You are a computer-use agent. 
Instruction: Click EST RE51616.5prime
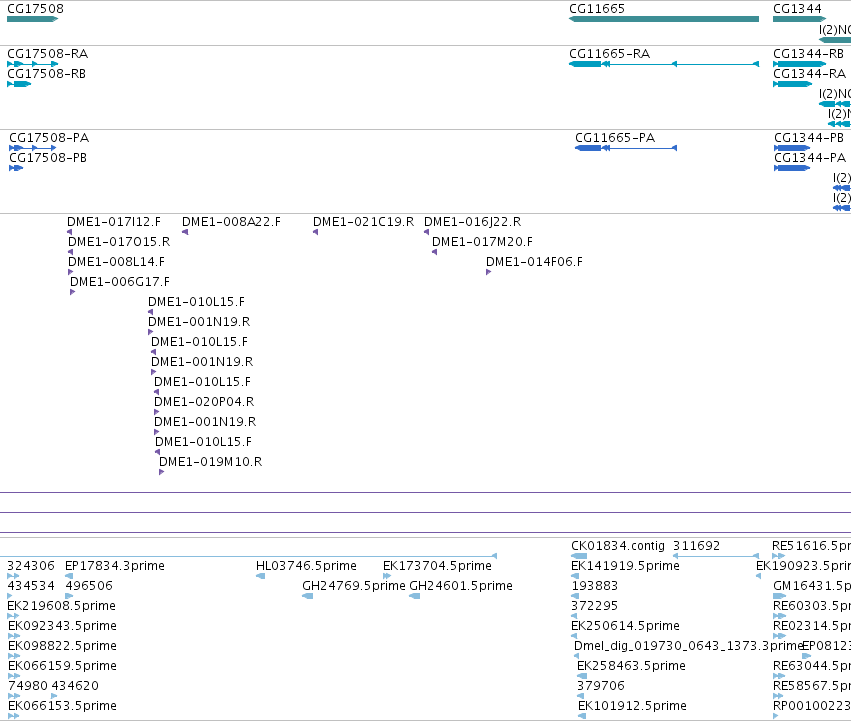[778, 556]
